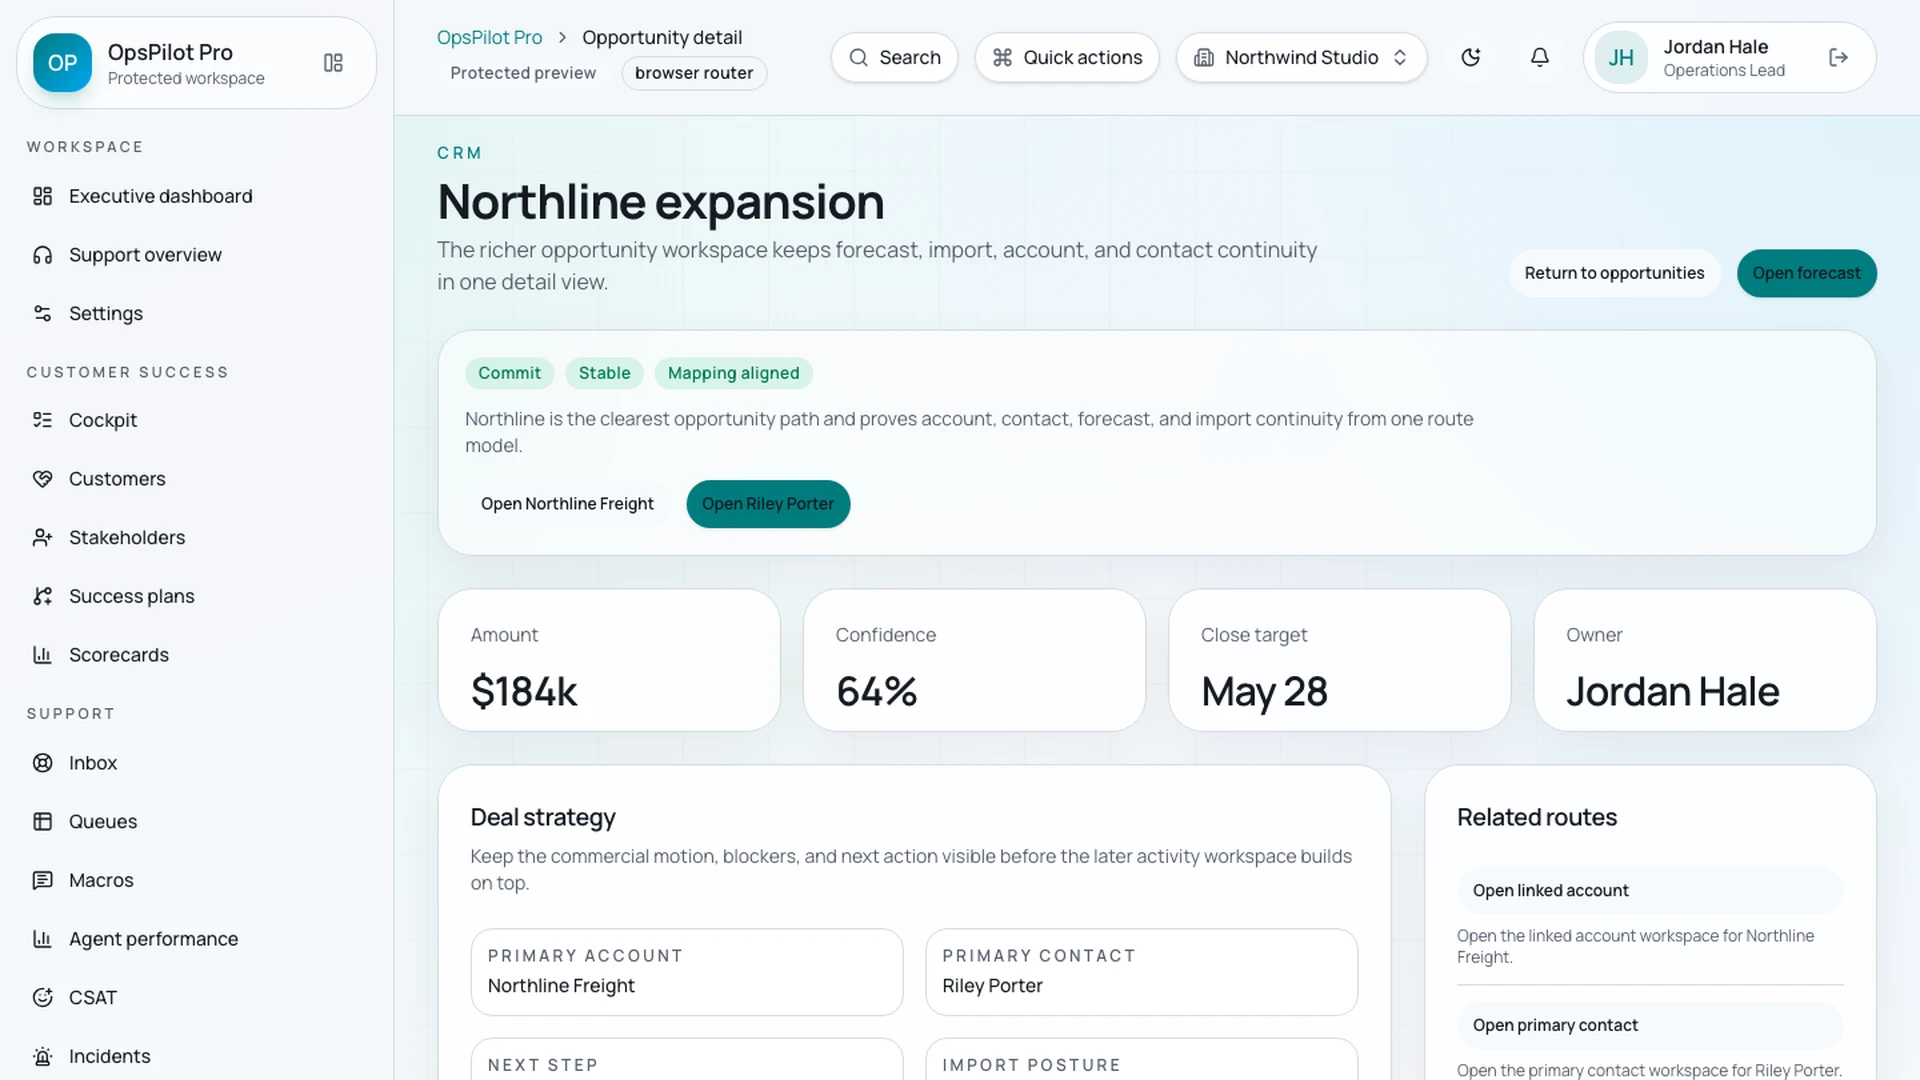The image size is (1920, 1080).
Task: Click the search magnifier icon
Action: click(x=858, y=58)
